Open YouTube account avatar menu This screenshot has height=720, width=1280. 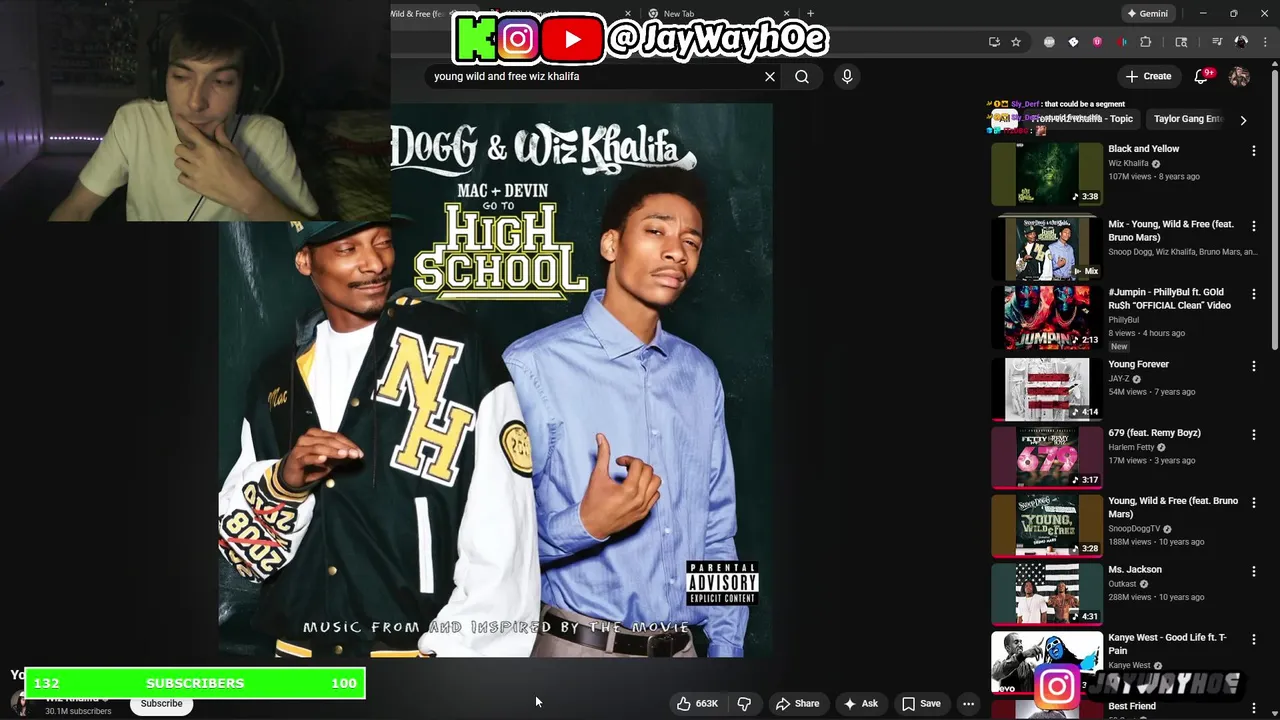tap(1239, 76)
